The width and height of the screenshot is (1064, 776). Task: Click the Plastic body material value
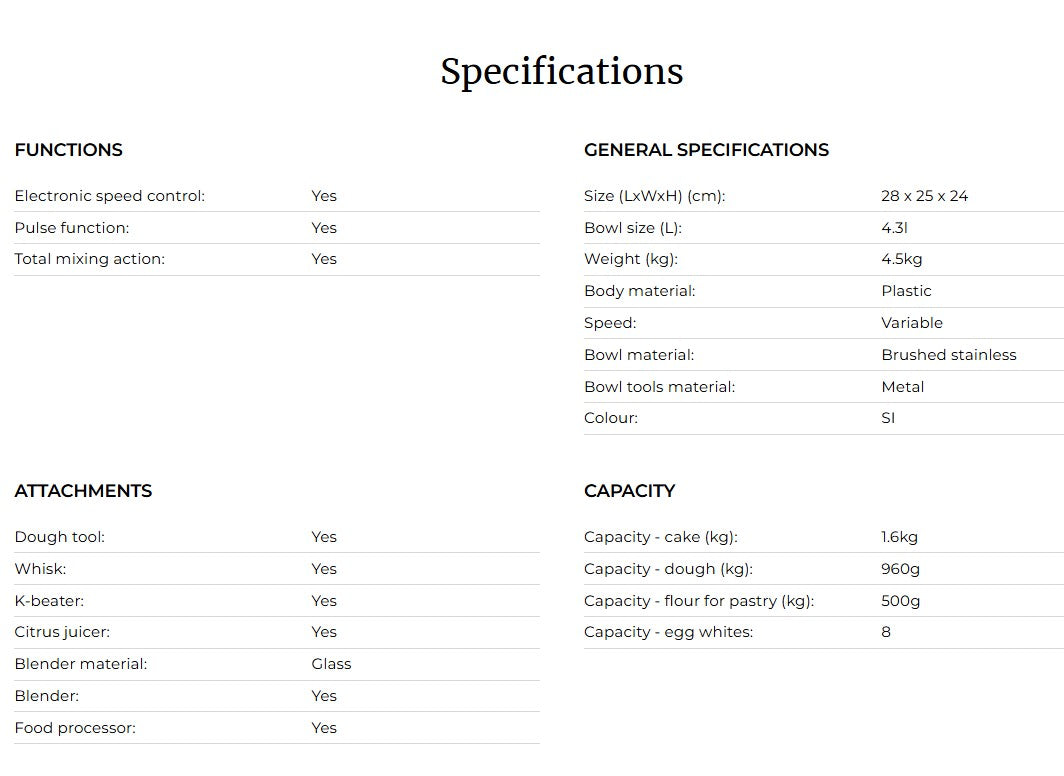tap(906, 291)
